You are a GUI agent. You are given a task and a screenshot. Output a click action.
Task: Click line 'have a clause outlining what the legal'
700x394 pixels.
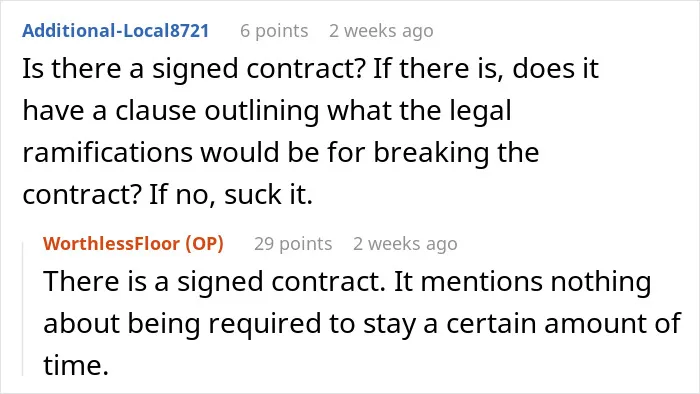click(267, 111)
